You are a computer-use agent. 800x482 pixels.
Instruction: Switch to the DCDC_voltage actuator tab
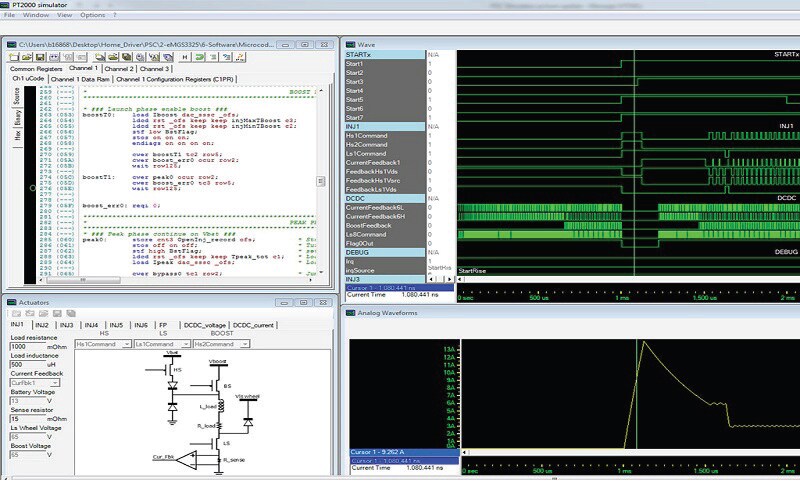click(x=205, y=325)
